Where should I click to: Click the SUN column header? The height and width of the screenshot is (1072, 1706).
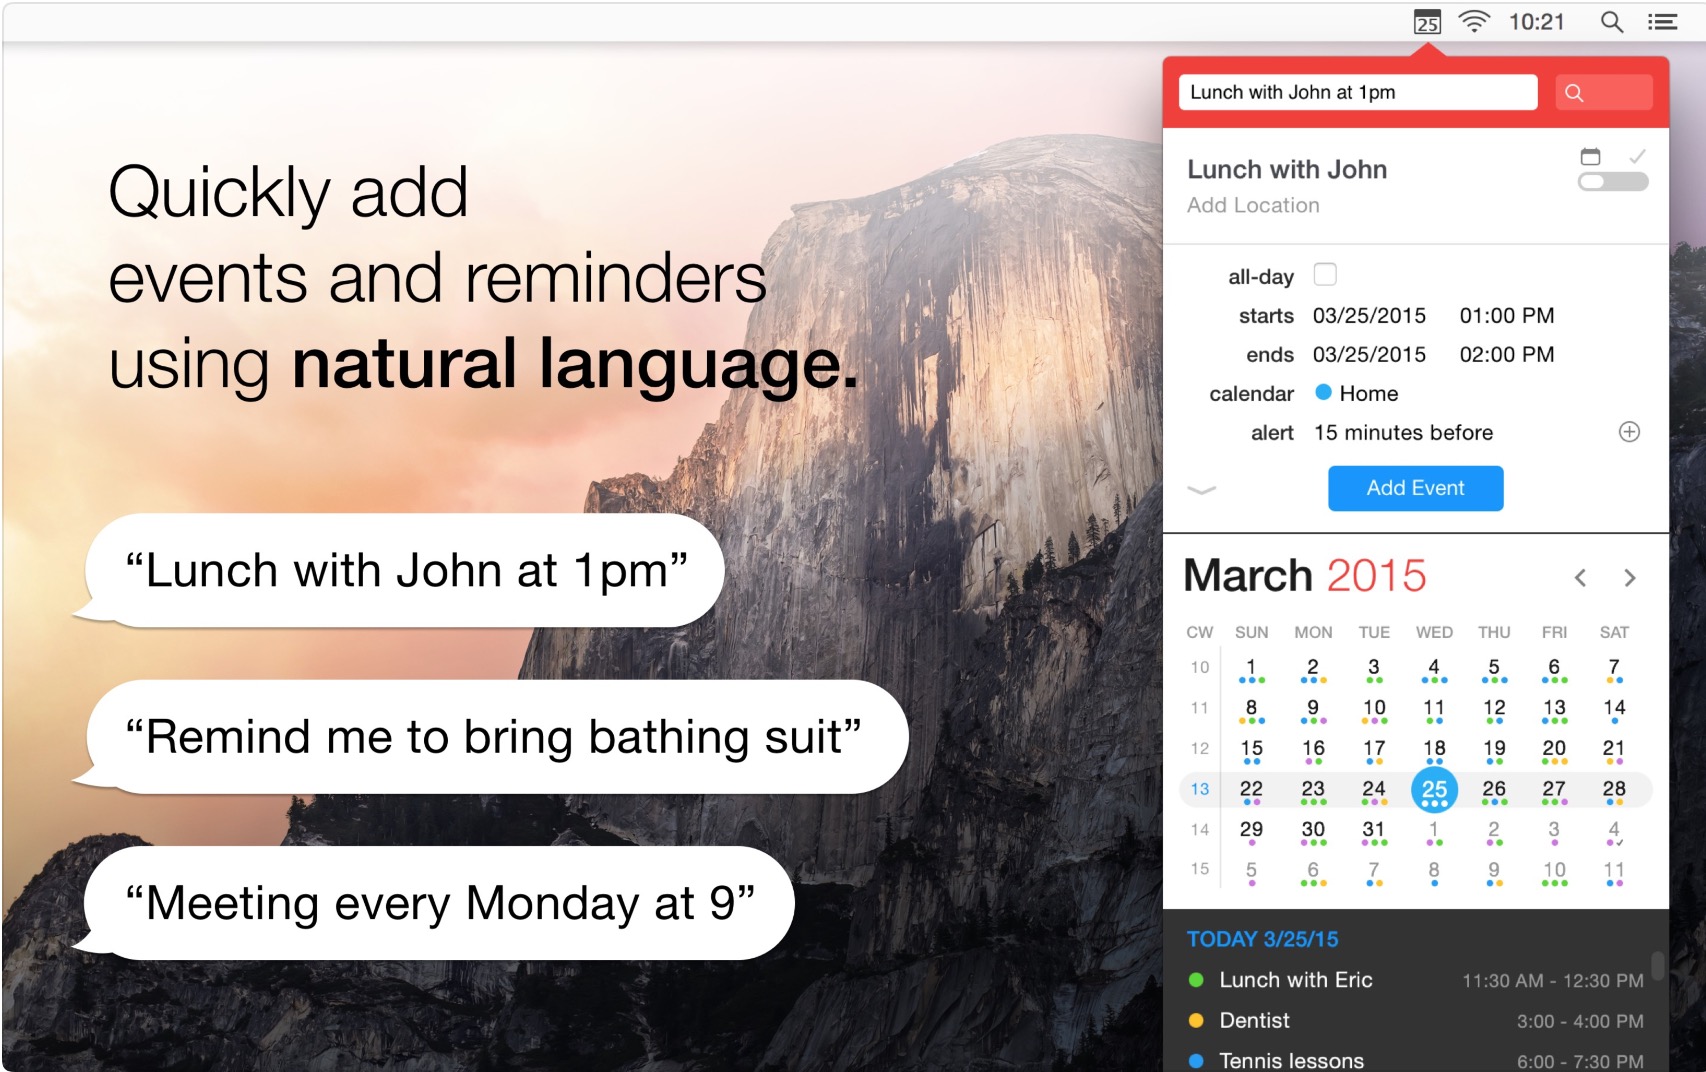[1251, 632]
